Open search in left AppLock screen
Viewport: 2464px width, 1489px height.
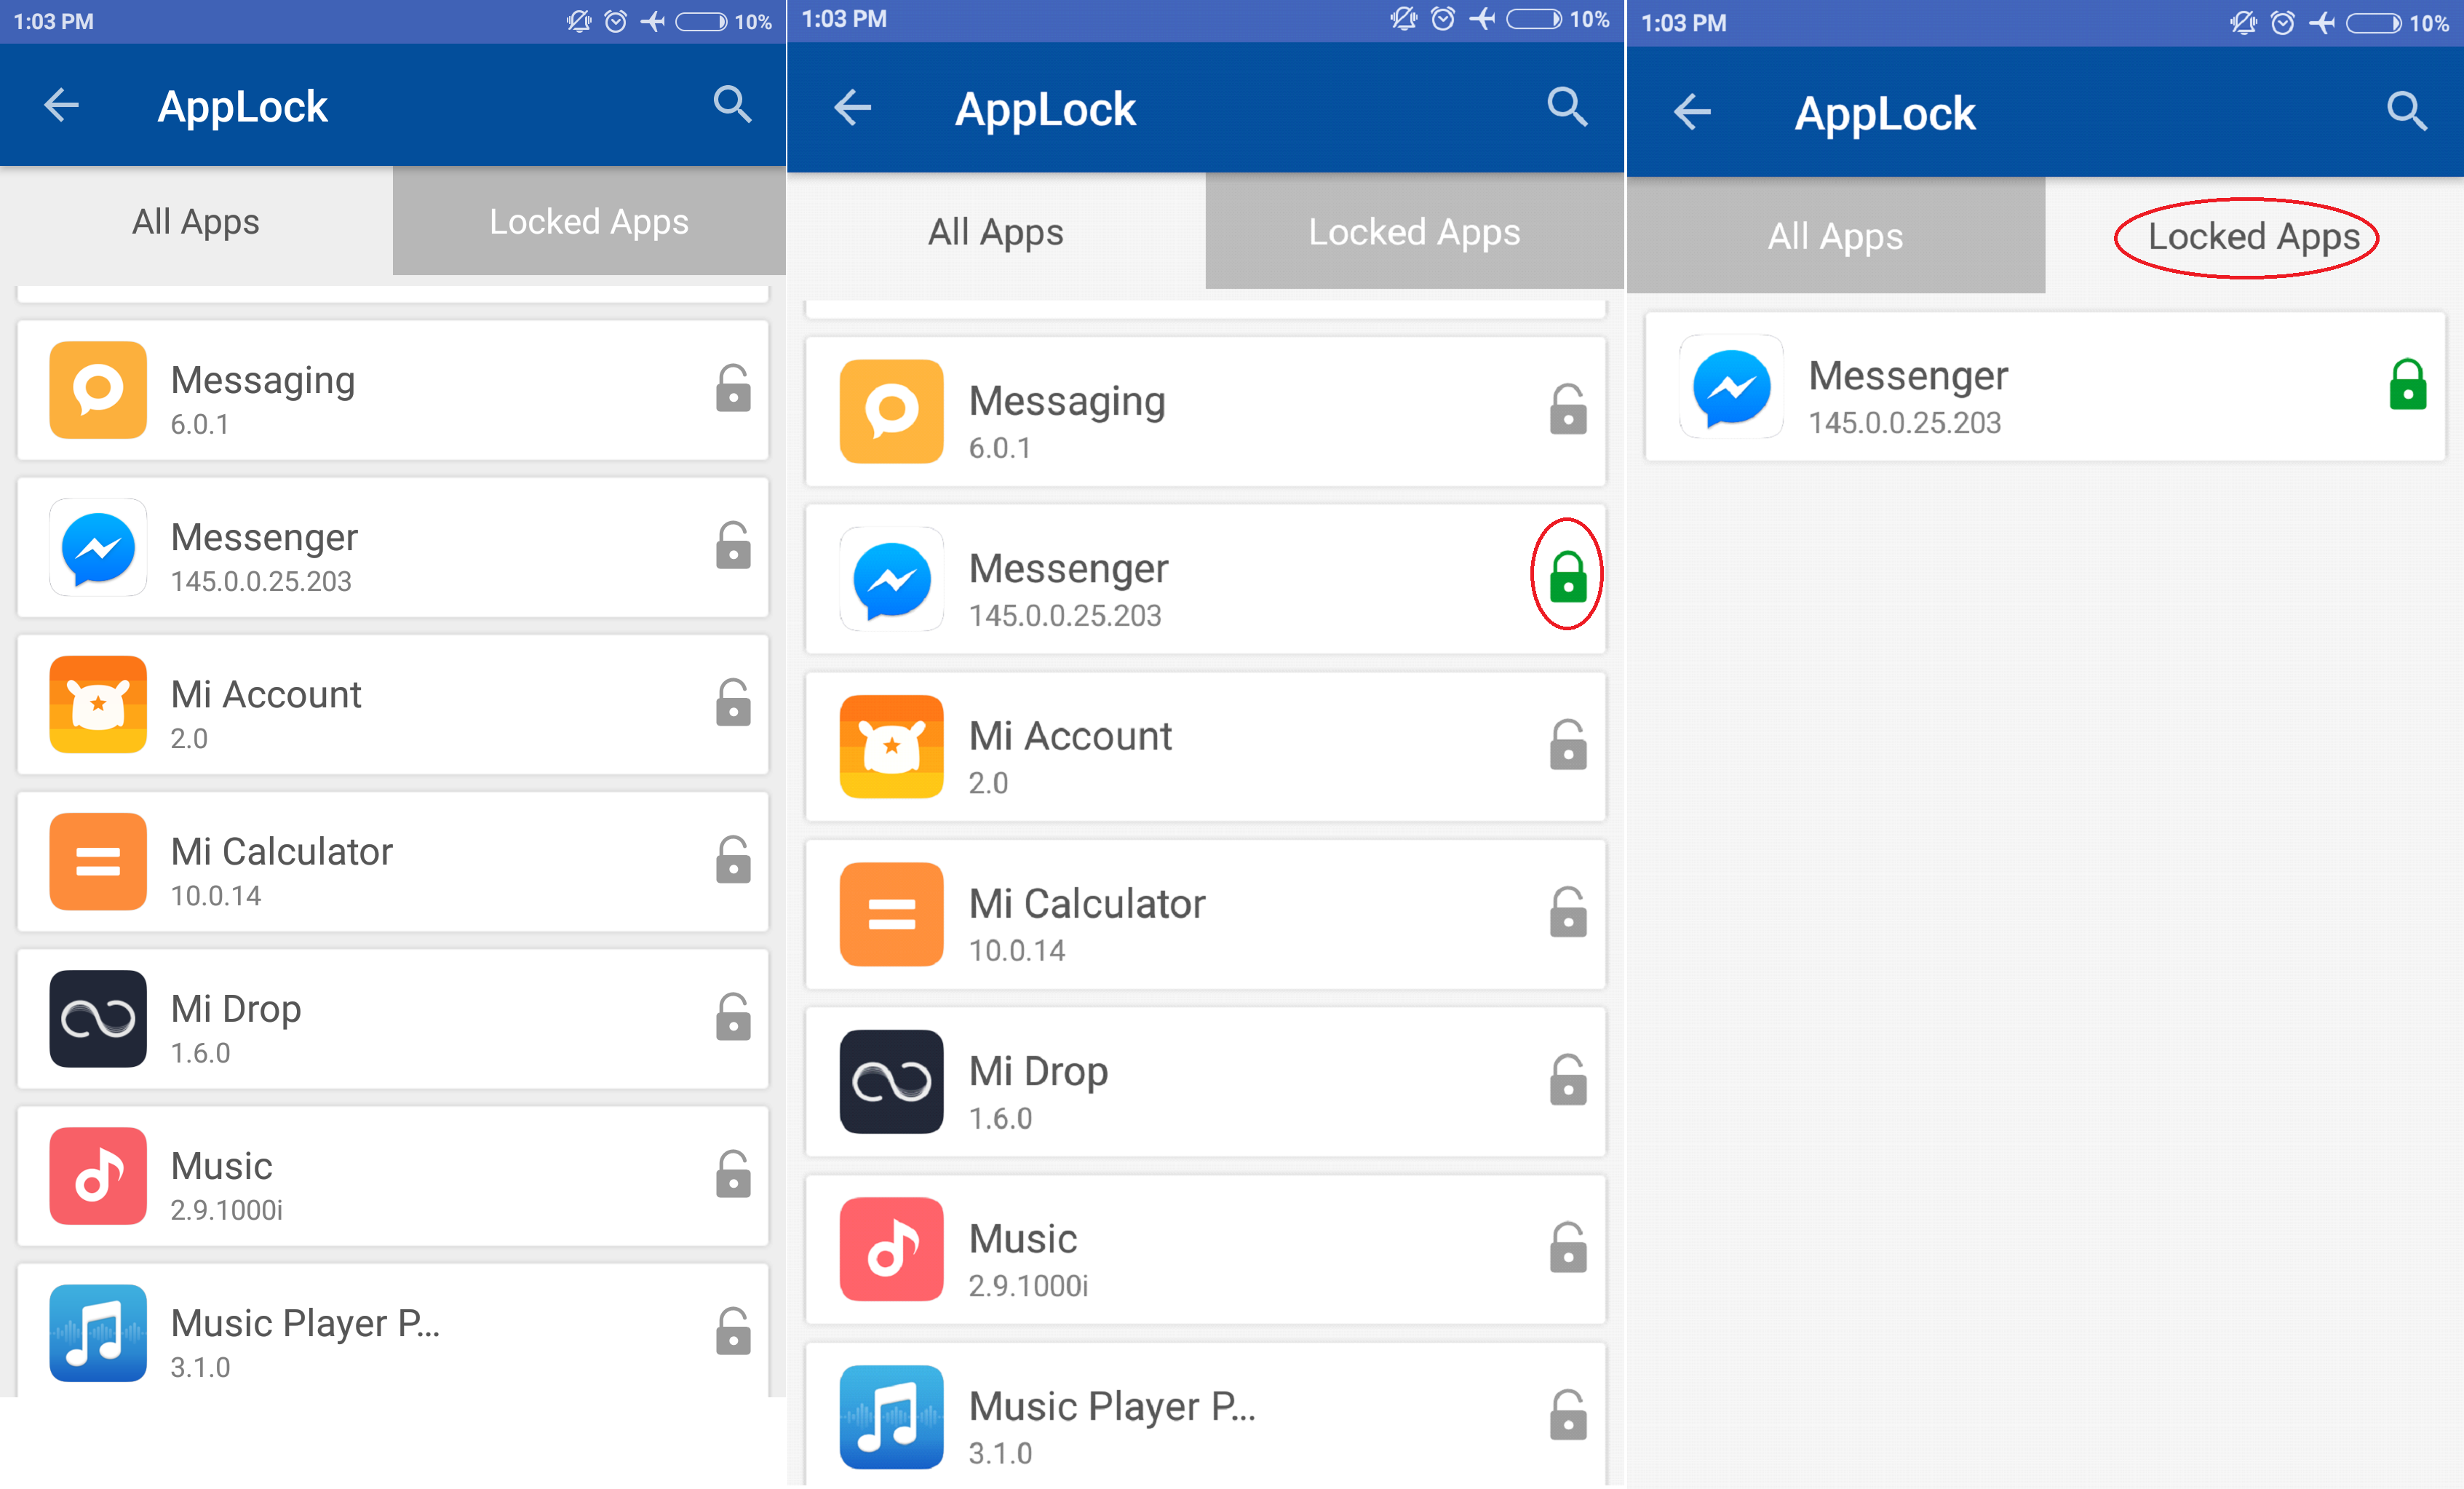[732, 104]
